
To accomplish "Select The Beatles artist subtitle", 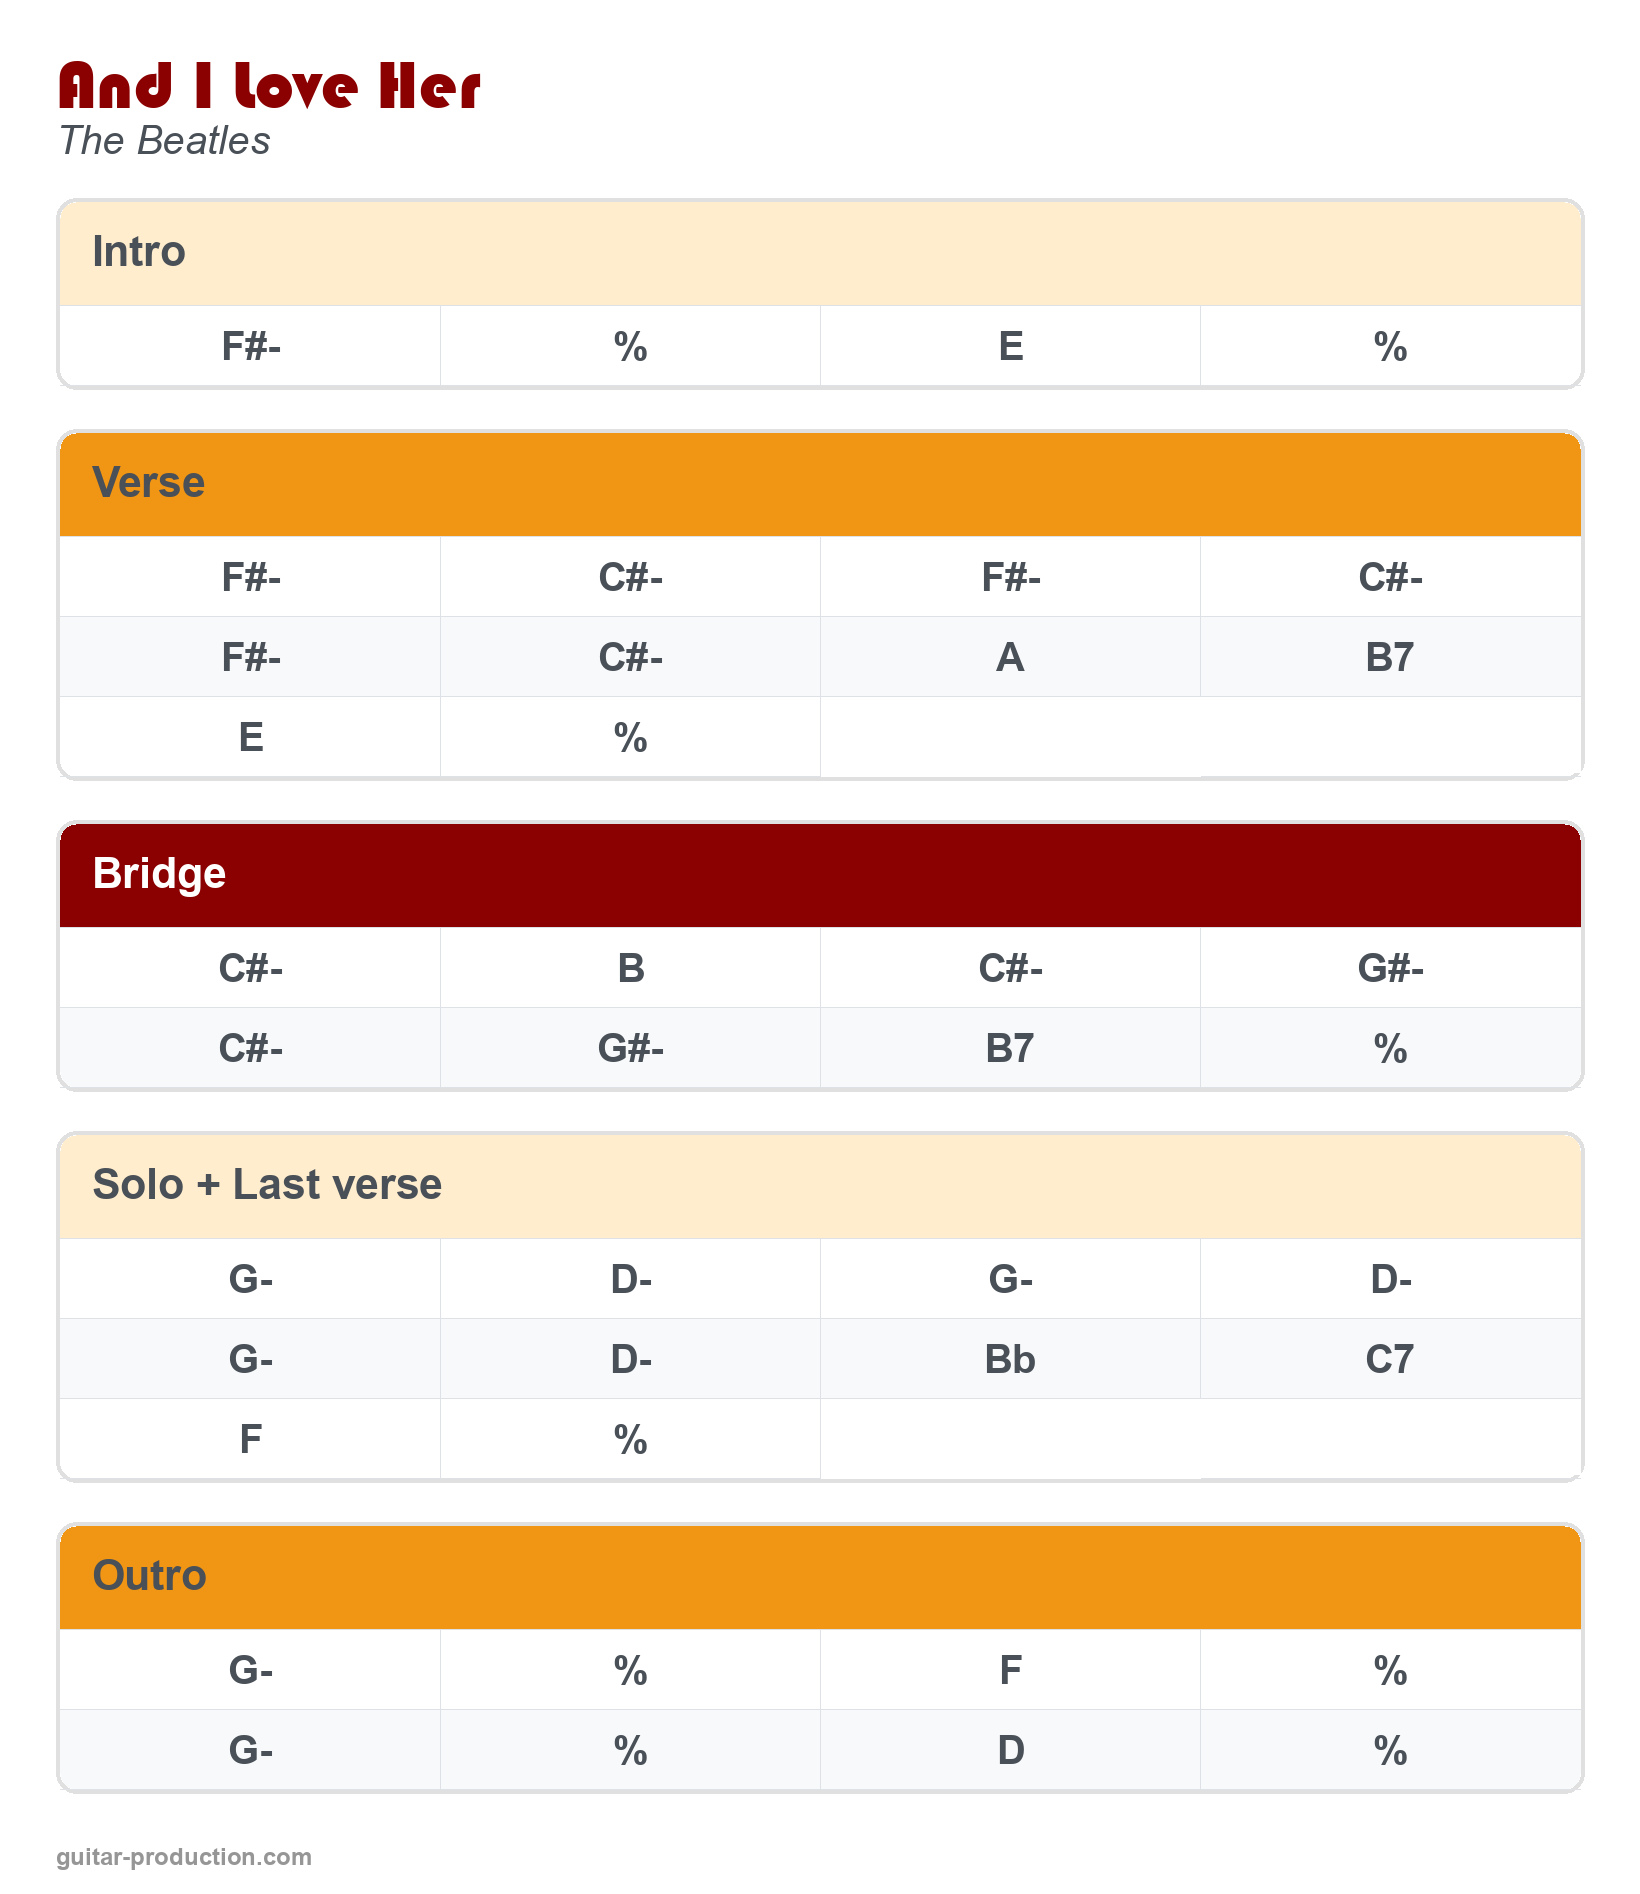I will coord(165,141).
